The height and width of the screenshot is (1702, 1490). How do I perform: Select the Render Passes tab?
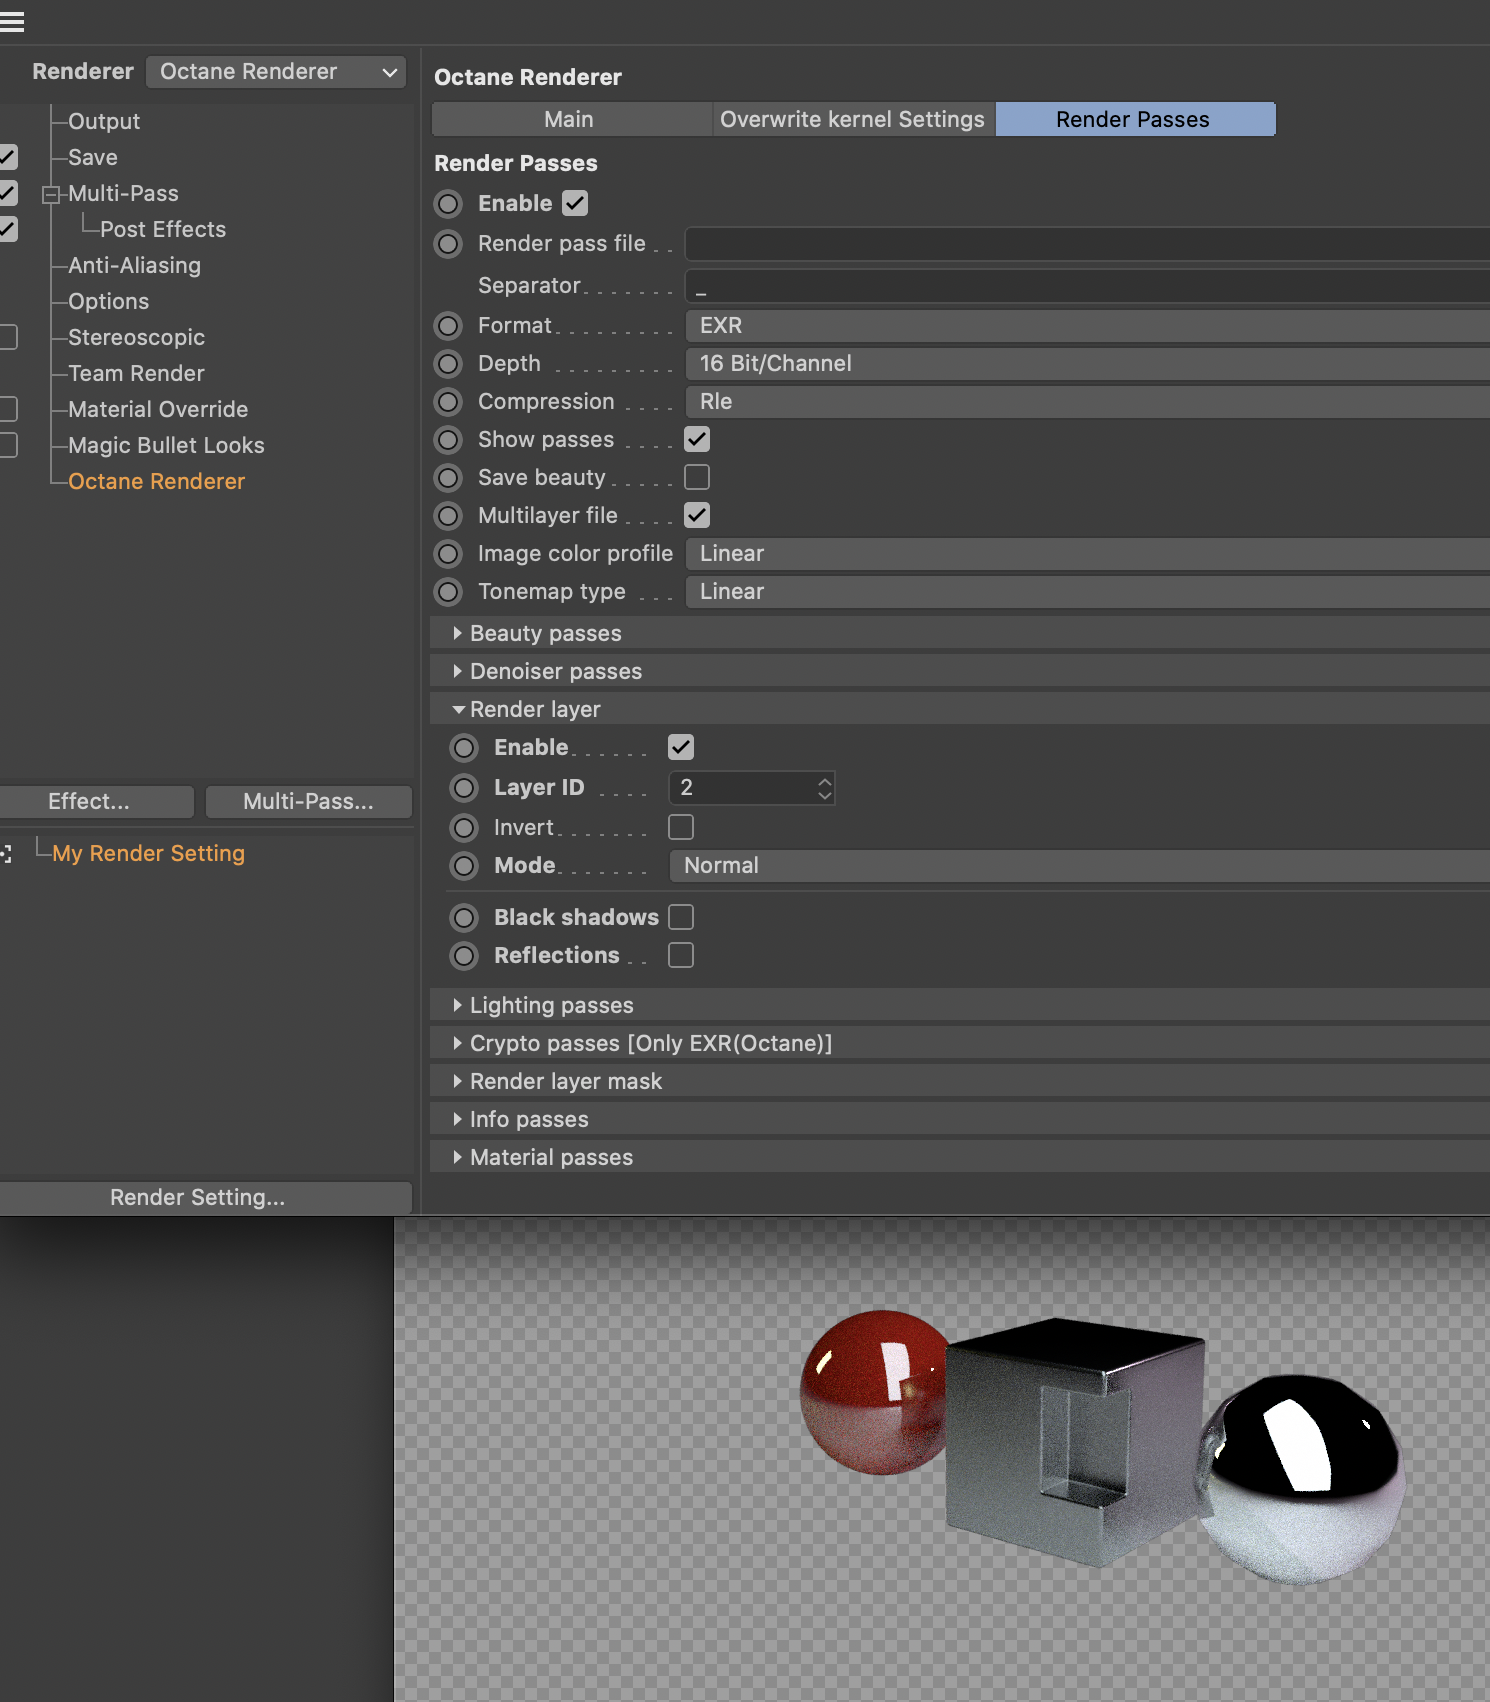1134,119
